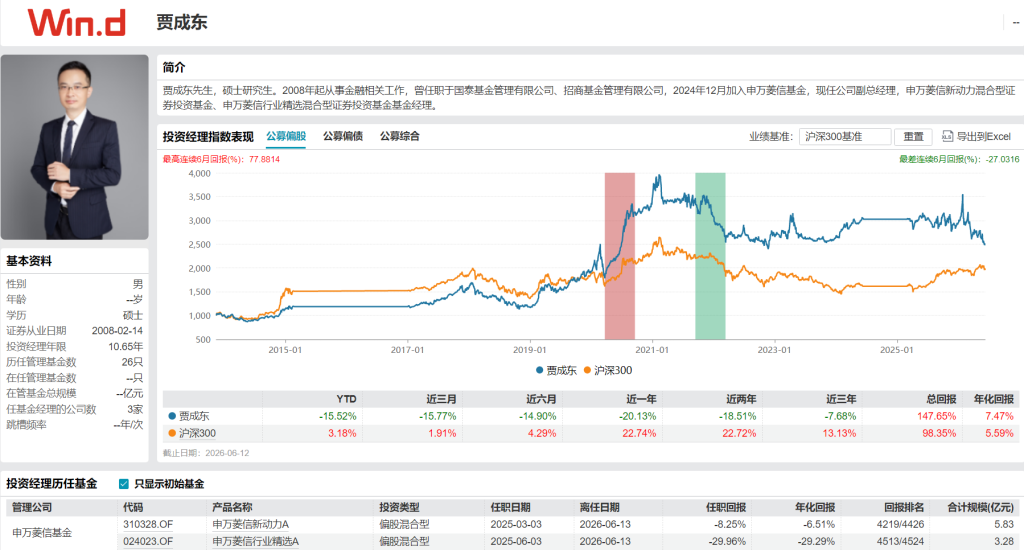Toggle orange 沪深300 chart legend marker
The height and width of the screenshot is (550, 1024).
pos(587,370)
